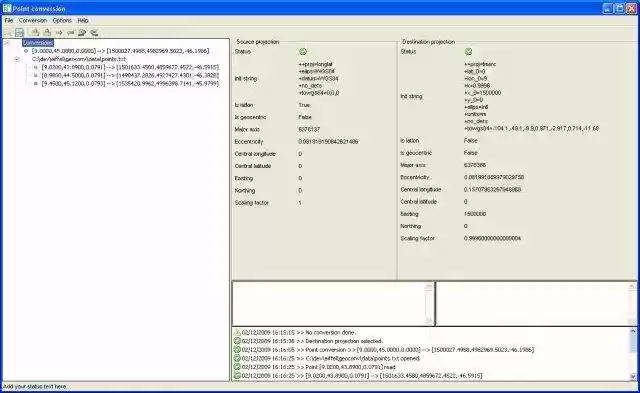The width and height of the screenshot is (640, 393).
Task: Click green icon beside 'points.txt opened' log entry
Action: (x=237, y=358)
